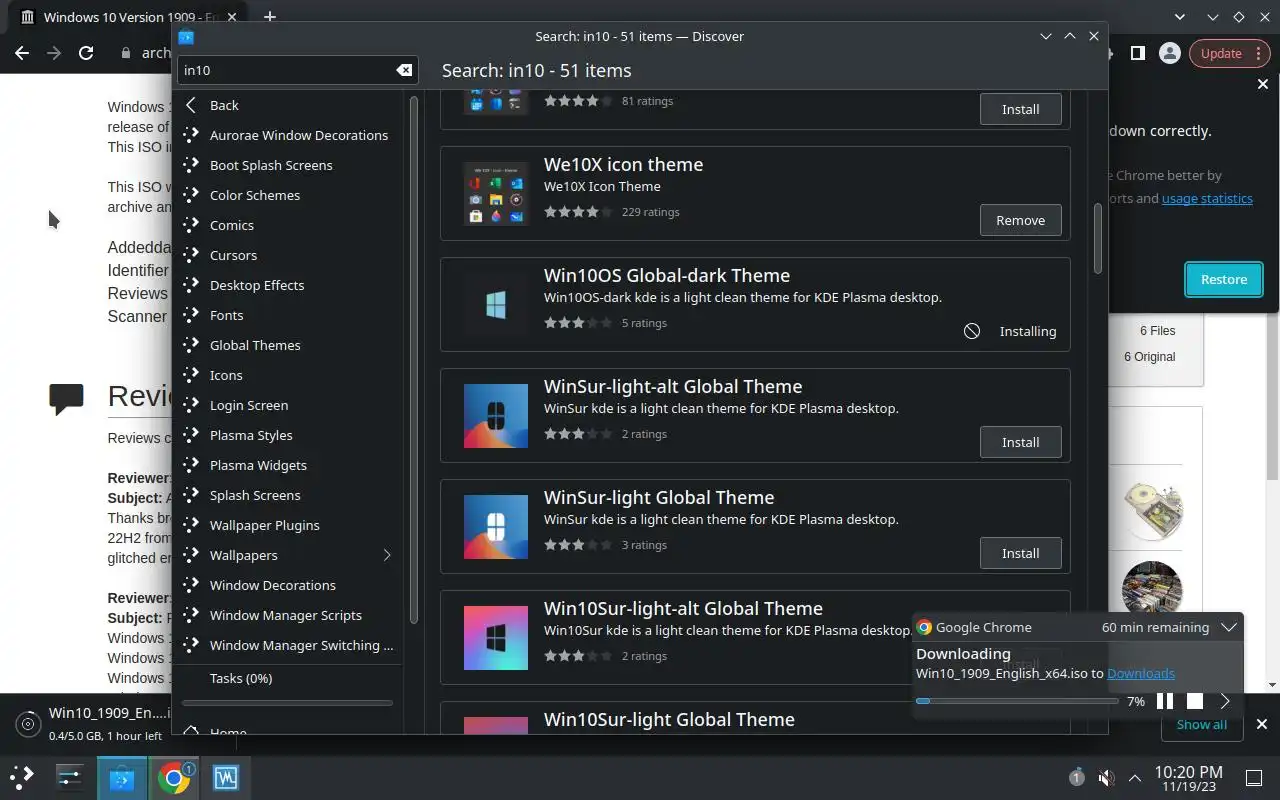
Task: Select the Color Schemes category
Action: pyautogui.click(x=288, y=195)
